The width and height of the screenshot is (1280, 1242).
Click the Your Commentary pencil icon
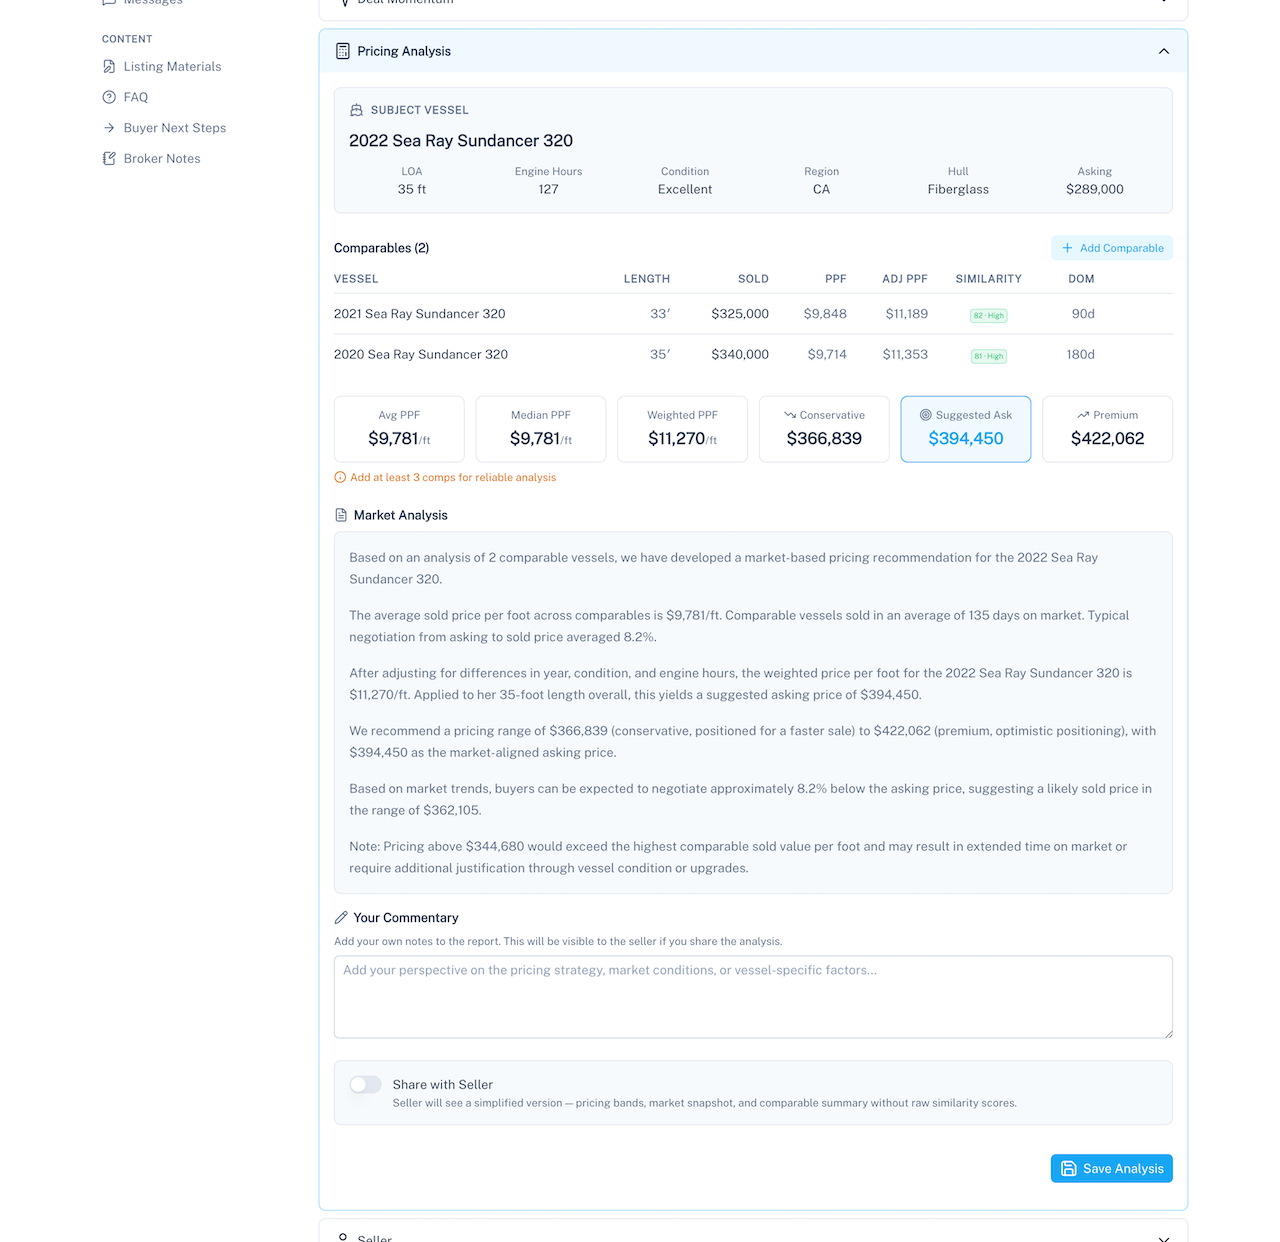click(x=340, y=917)
